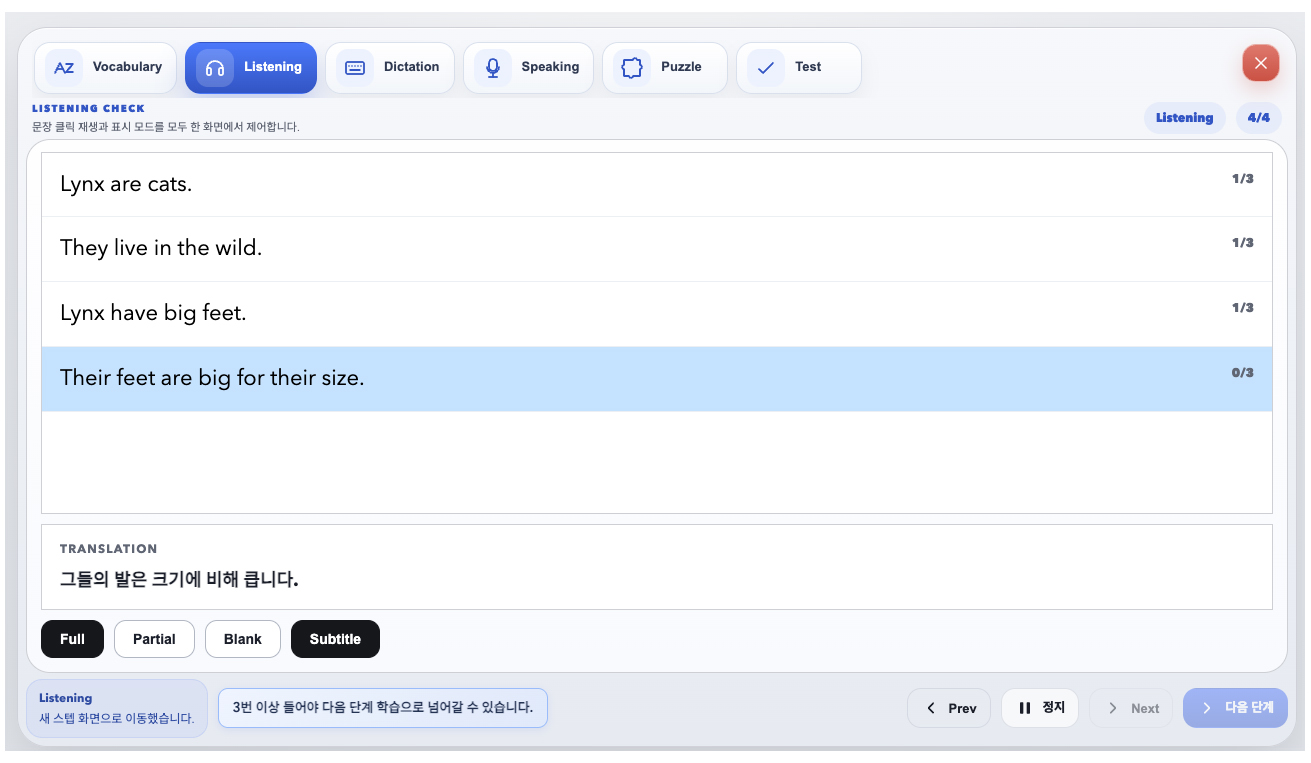1311x763 pixels.
Task: Click the puzzle piece icon
Action: tap(631, 68)
